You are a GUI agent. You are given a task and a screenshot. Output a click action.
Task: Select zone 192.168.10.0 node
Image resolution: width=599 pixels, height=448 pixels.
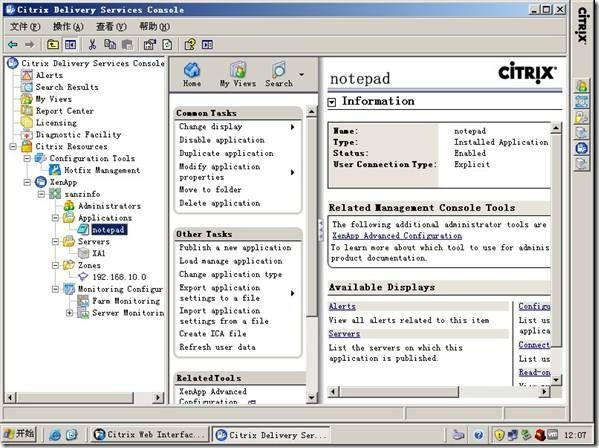click(119, 277)
